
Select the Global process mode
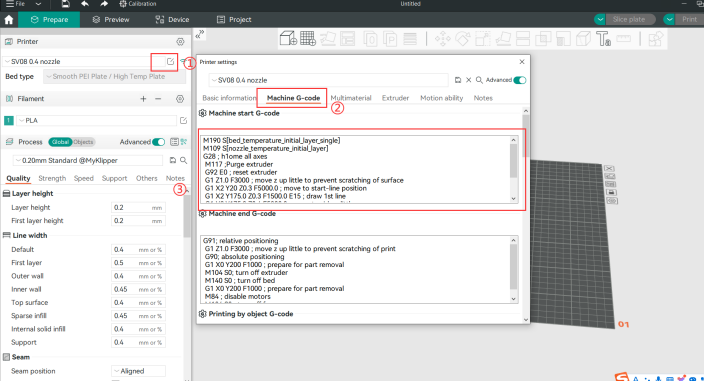click(x=60, y=142)
